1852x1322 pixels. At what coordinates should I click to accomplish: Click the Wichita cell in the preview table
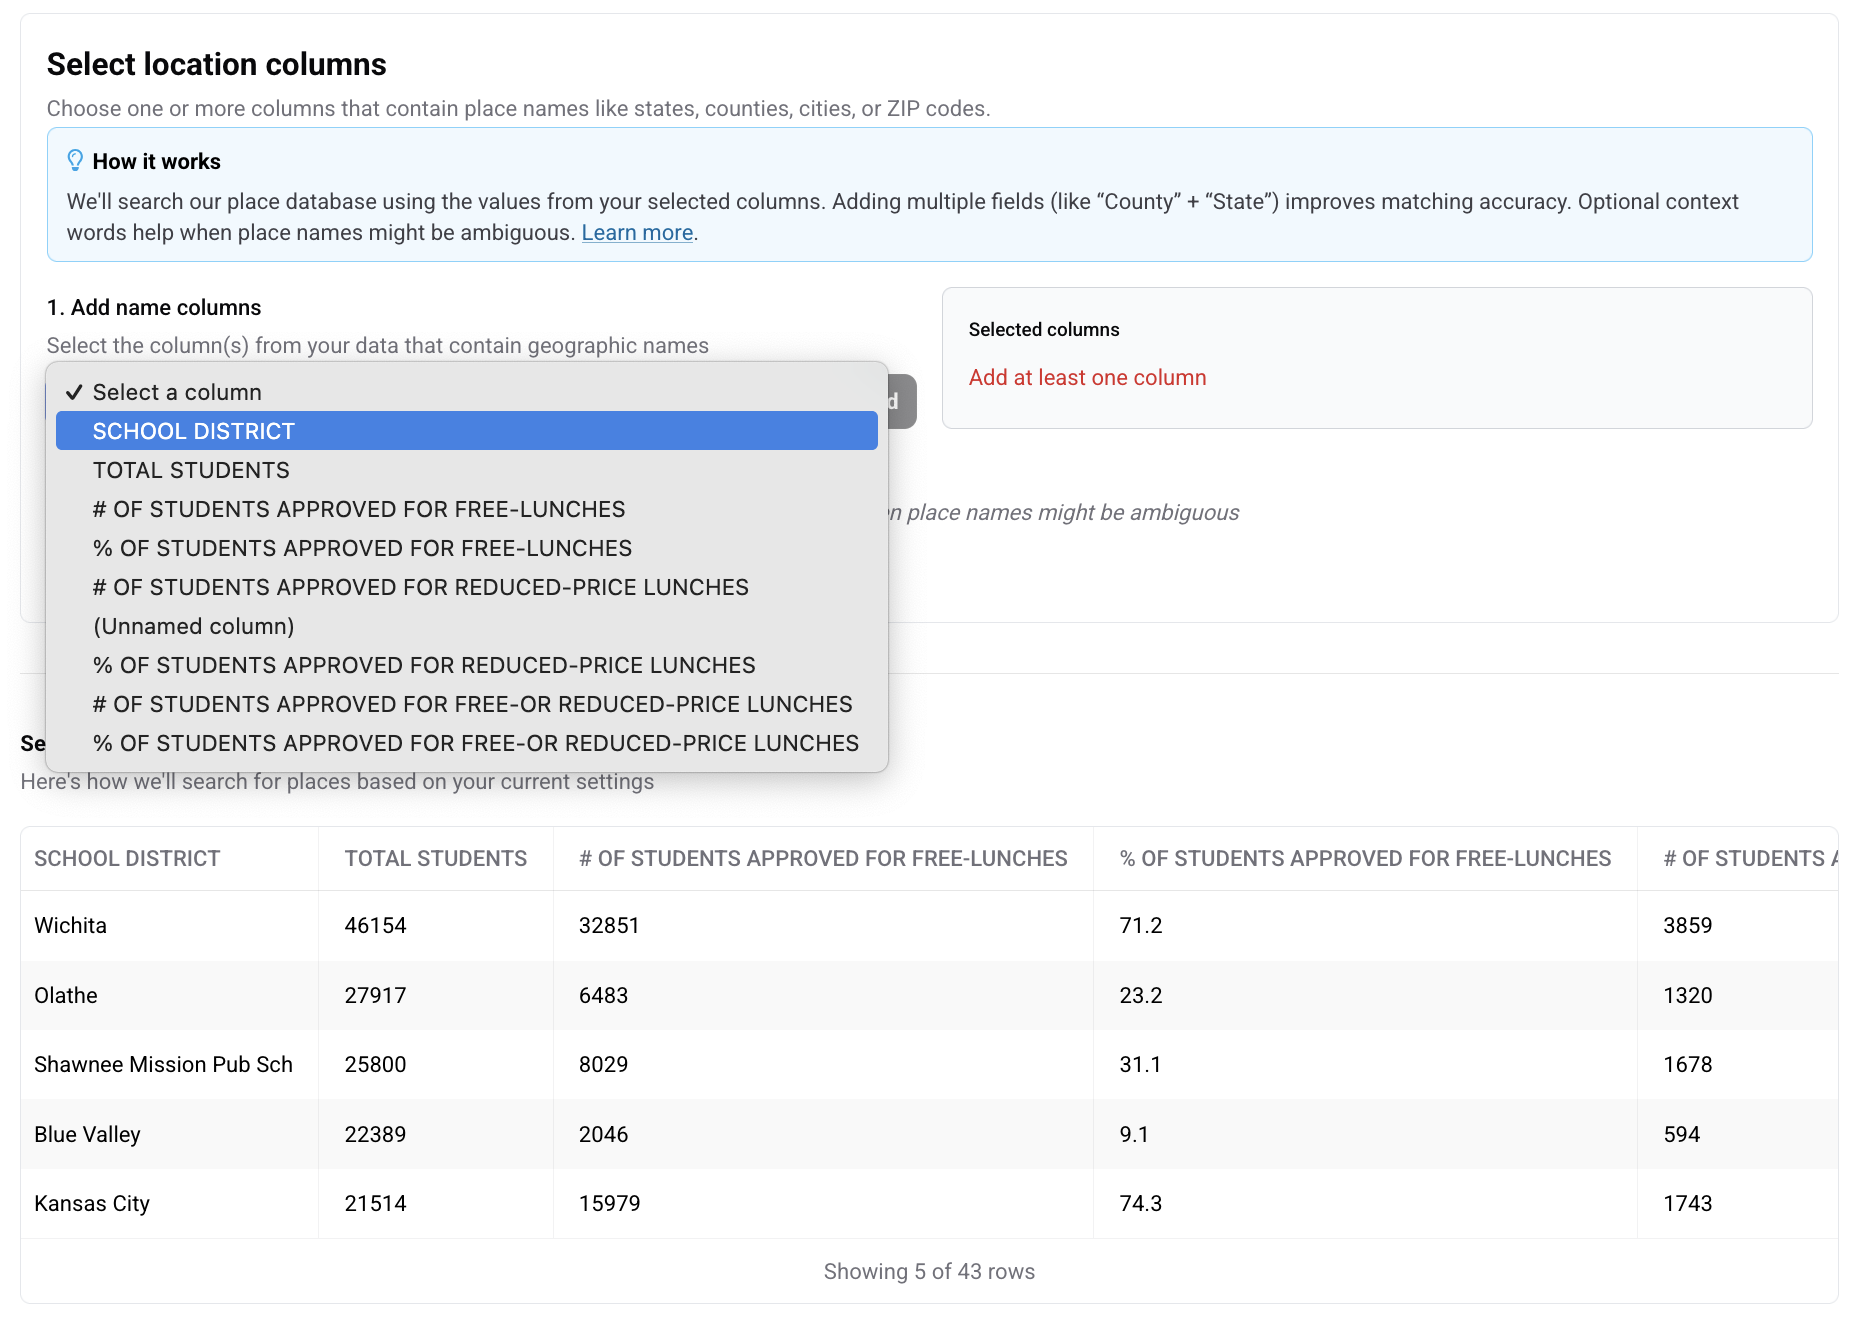(x=70, y=926)
